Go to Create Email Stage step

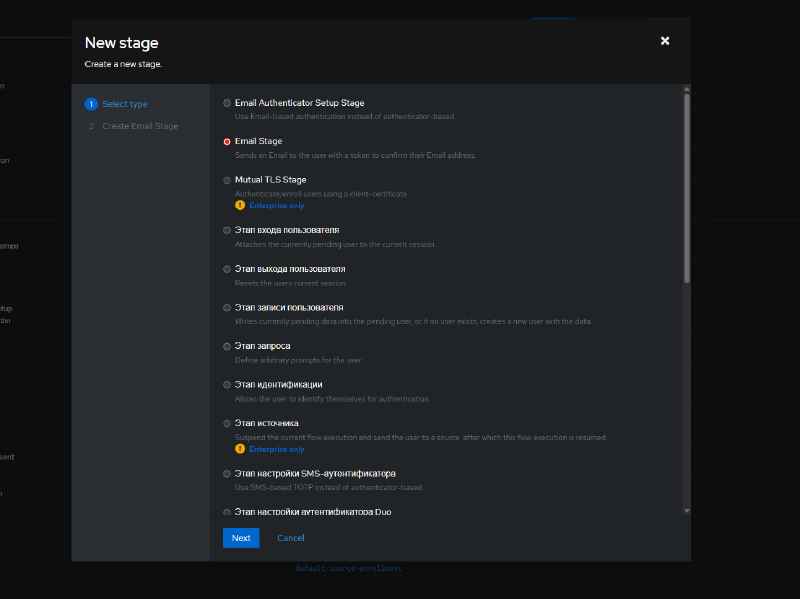point(140,126)
